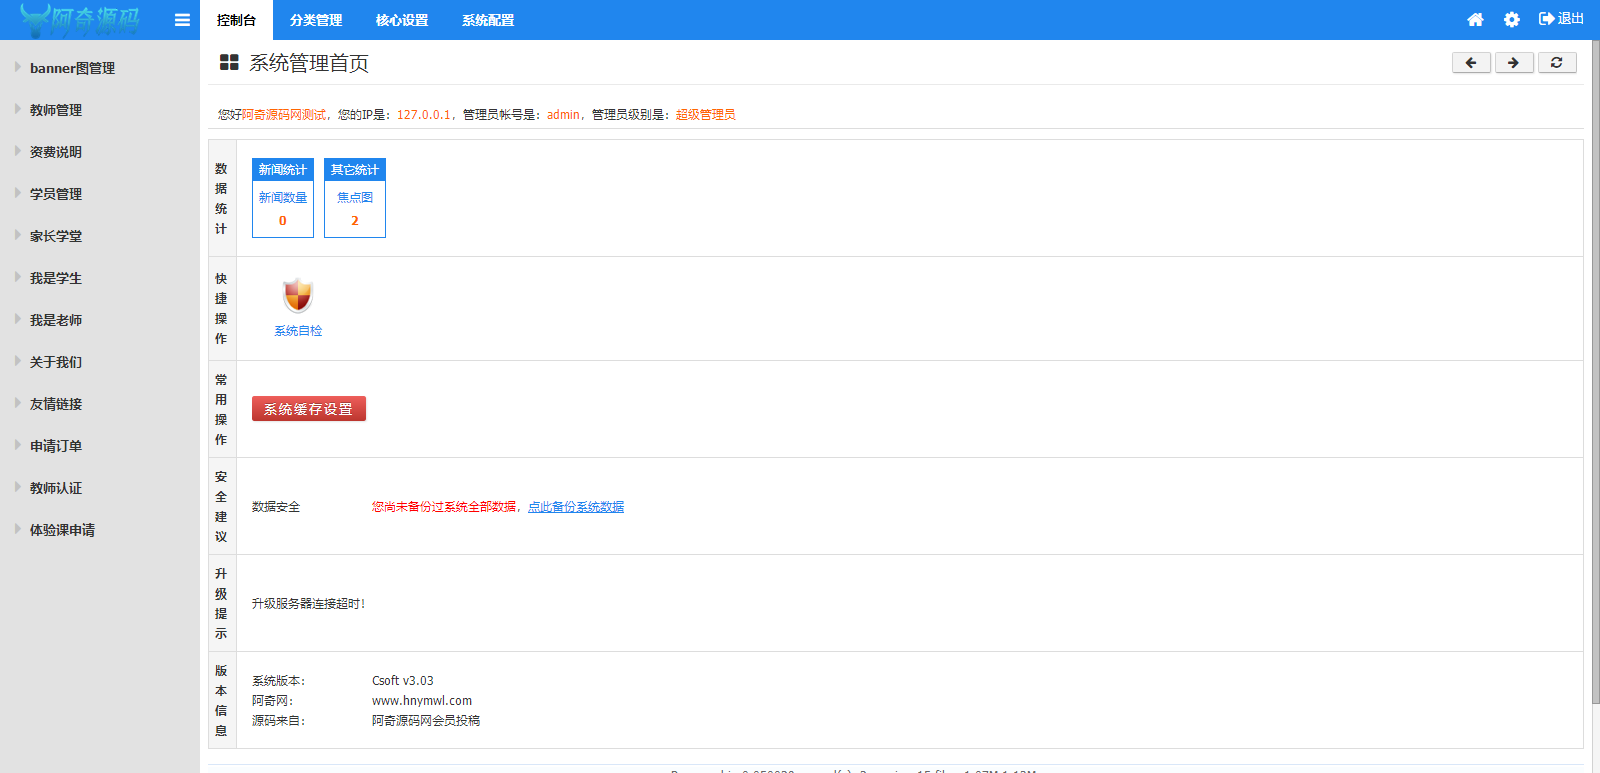Expand the 家长学堂 arrow
Image resolution: width=1600 pixels, height=773 pixels.
coord(18,235)
